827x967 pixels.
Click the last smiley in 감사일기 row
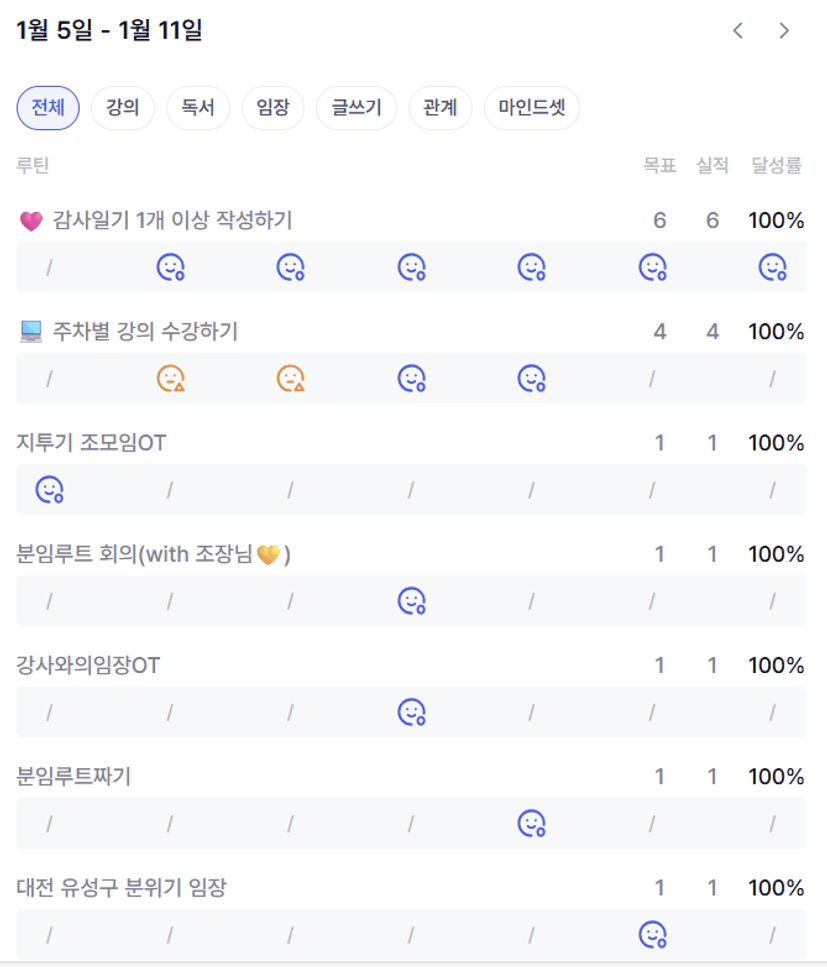coord(772,267)
